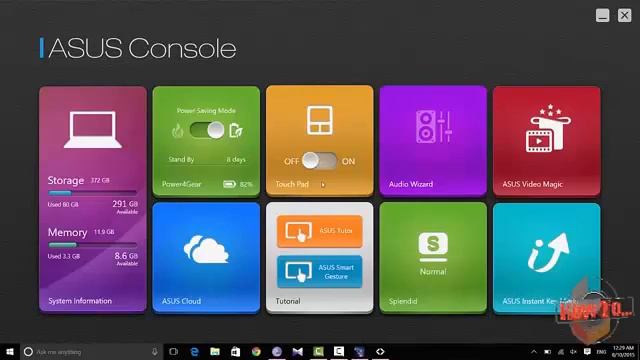The height and width of the screenshot is (360, 640).
Task: Open the ASUS Cloud icon
Action: tap(206, 249)
